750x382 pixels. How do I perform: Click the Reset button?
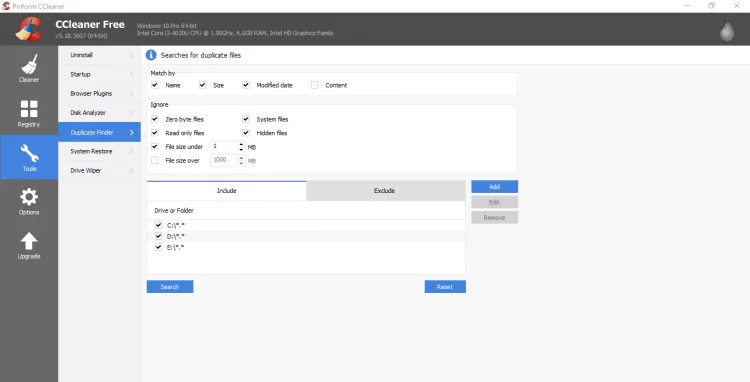(445, 286)
